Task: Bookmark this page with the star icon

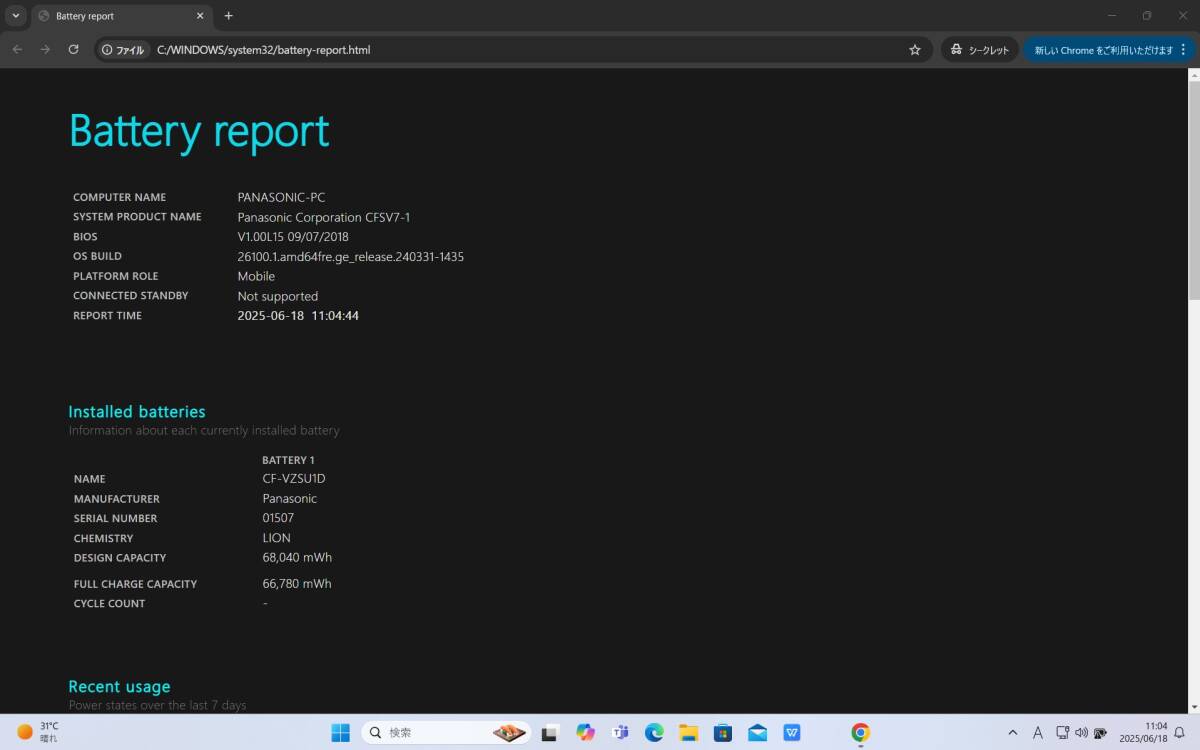Action: pyautogui.click(x=914, y=49)
